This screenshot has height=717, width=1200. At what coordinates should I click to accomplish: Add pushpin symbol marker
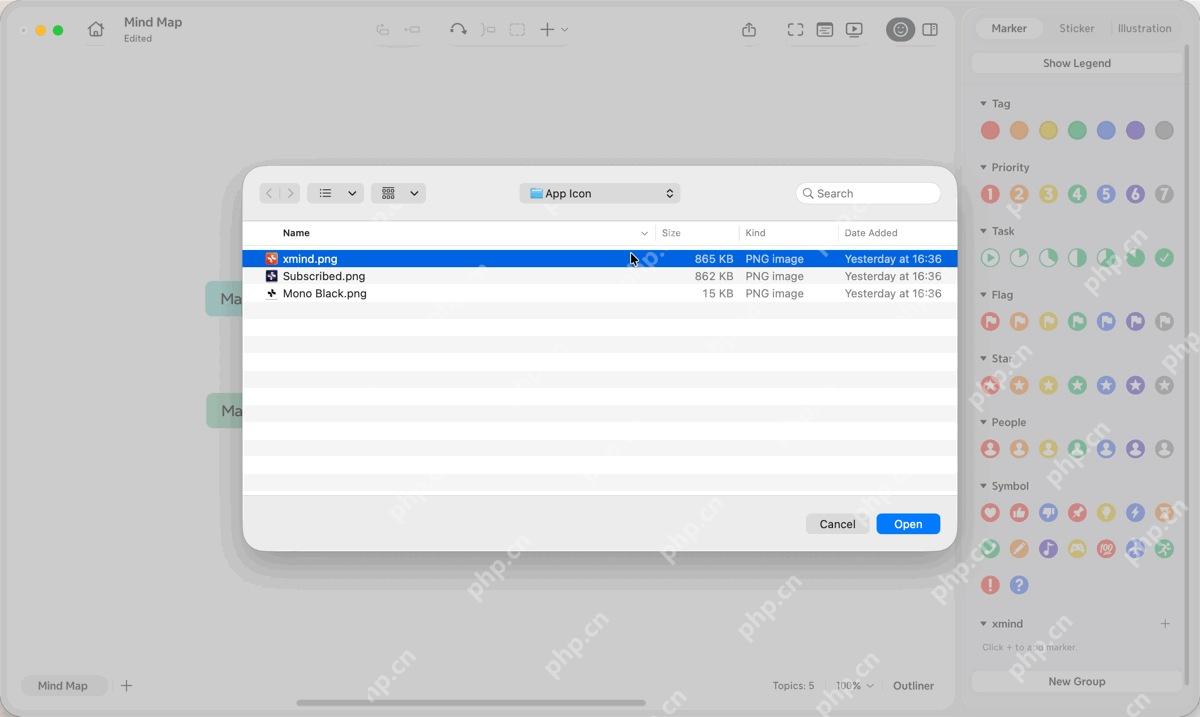(x=1077, y=513)
